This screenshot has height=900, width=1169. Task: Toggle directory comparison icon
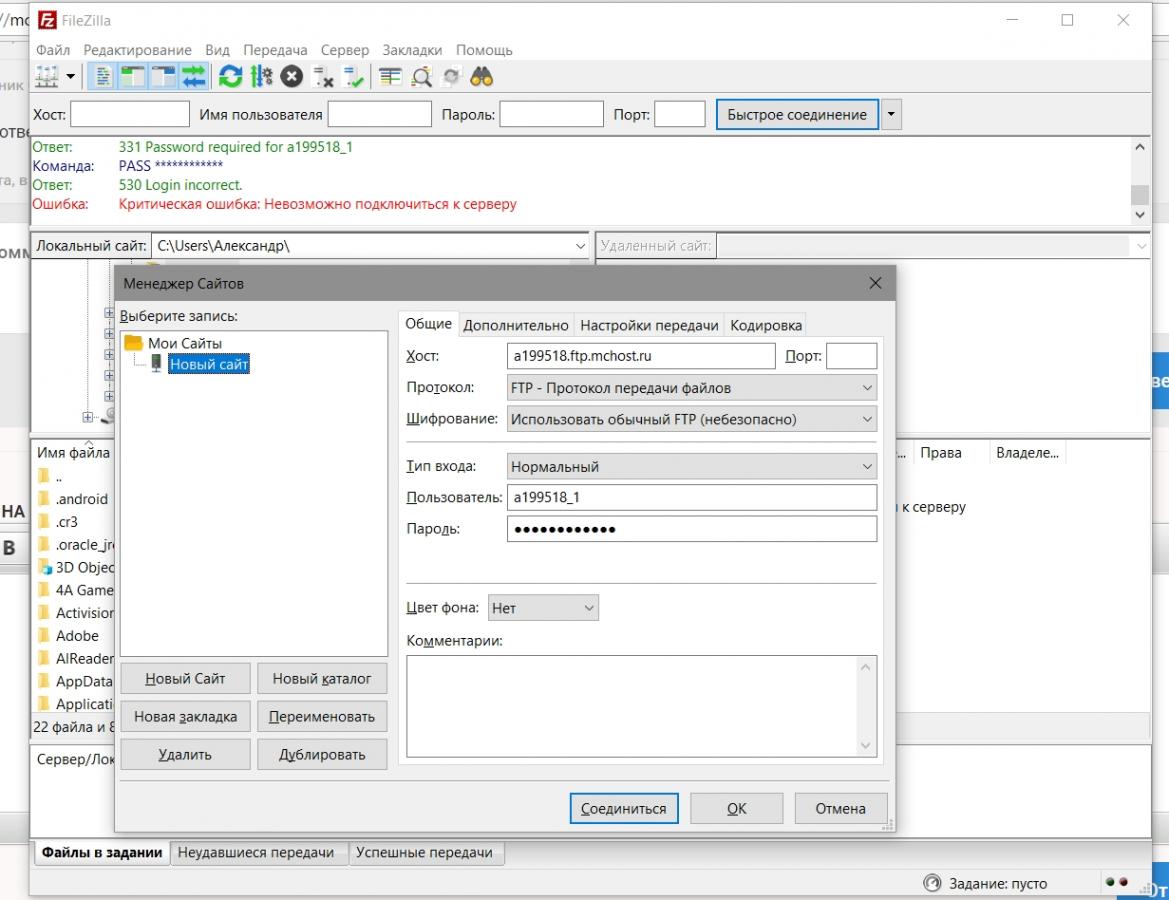(x=421, y=76)
